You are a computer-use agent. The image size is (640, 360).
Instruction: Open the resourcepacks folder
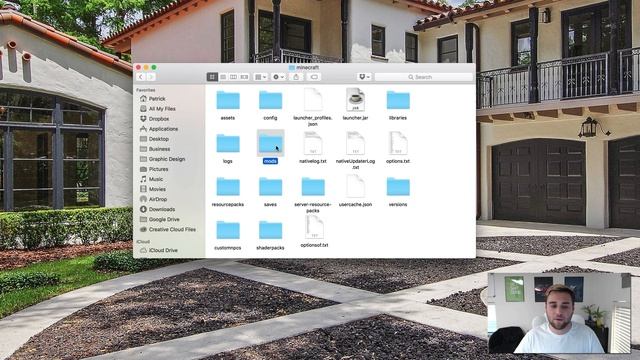point(228,187)
